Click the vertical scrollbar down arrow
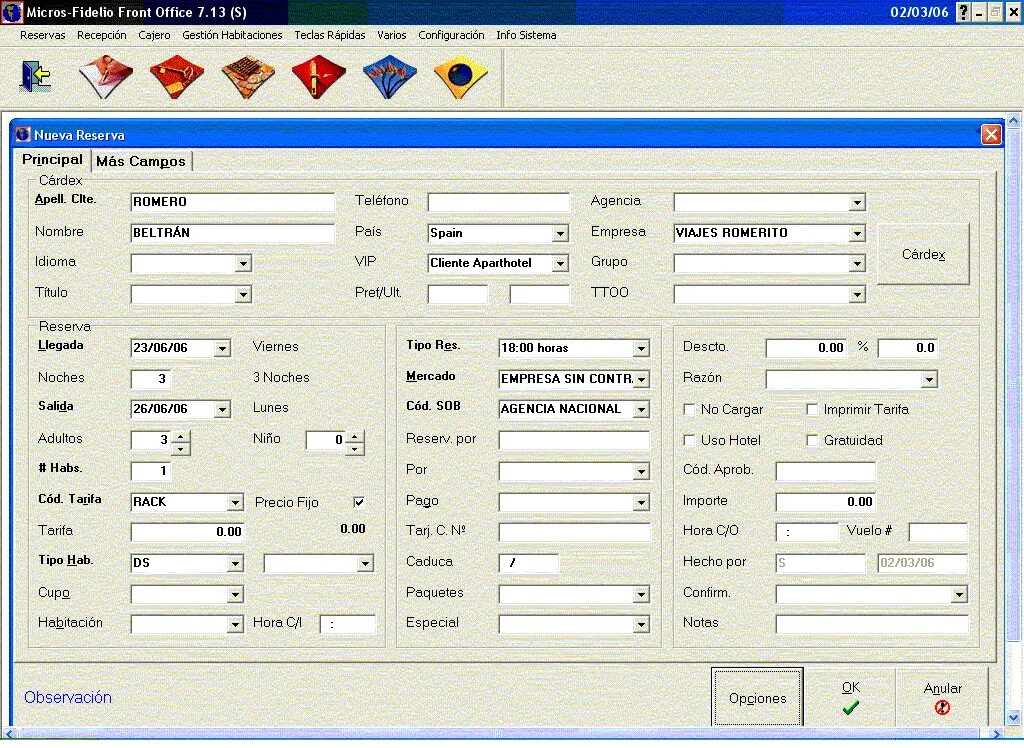This screenshot has width=1024, height=748. coord(1013,717)
